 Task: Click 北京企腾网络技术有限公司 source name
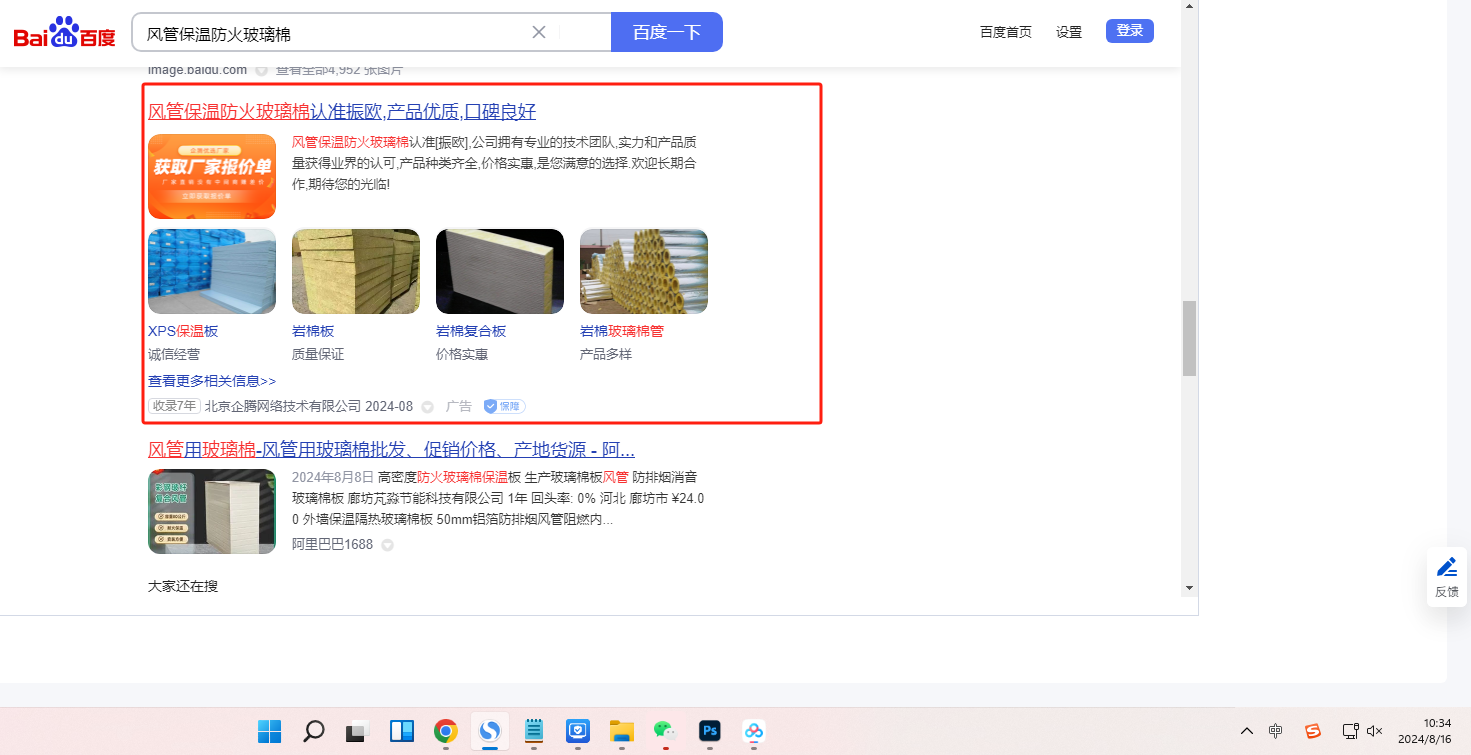click(x=283, y=406)
